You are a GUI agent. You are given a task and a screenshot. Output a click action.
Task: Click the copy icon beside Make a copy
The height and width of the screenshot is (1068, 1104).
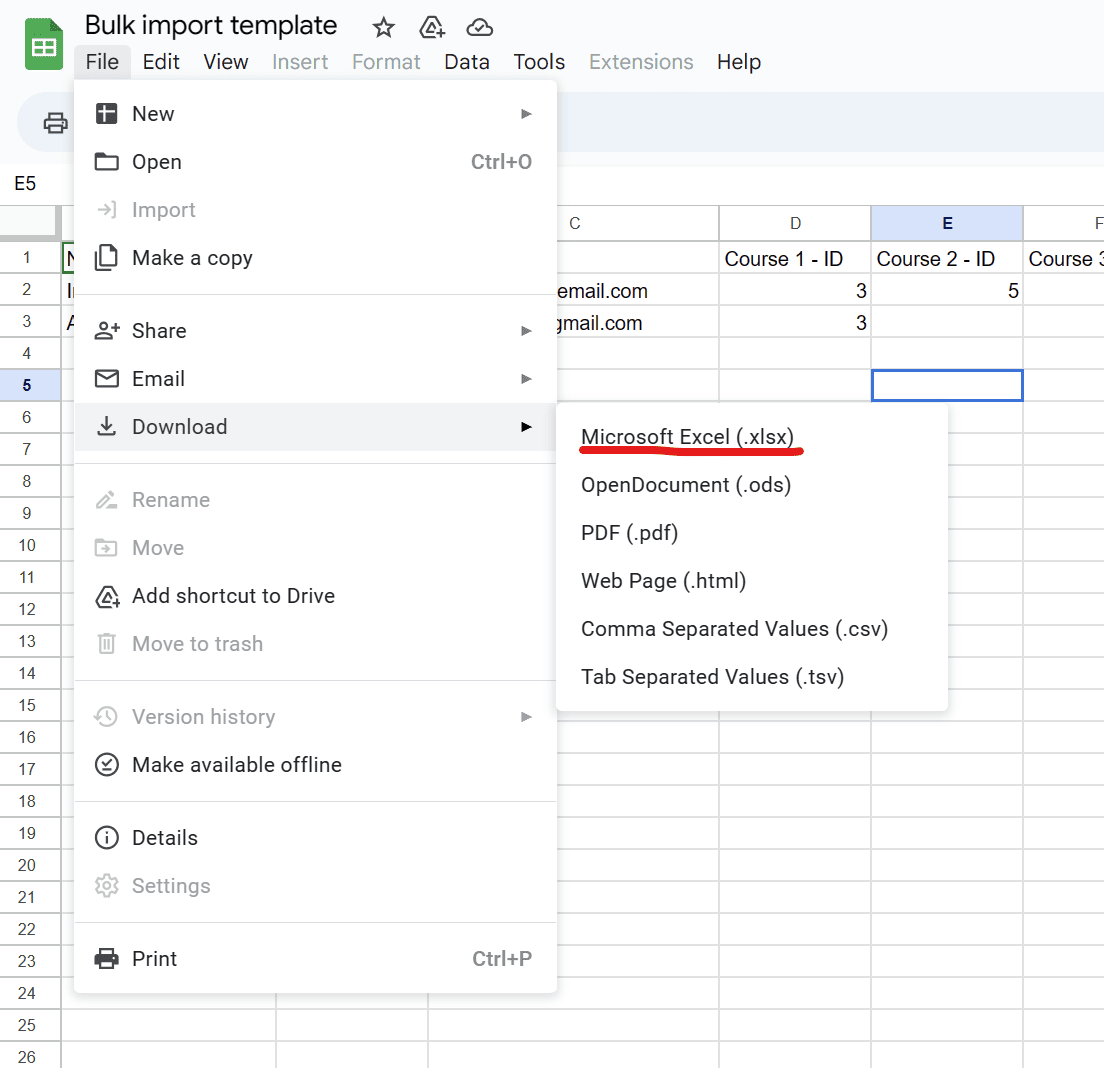pyautogui.click(x=106, y=258)
